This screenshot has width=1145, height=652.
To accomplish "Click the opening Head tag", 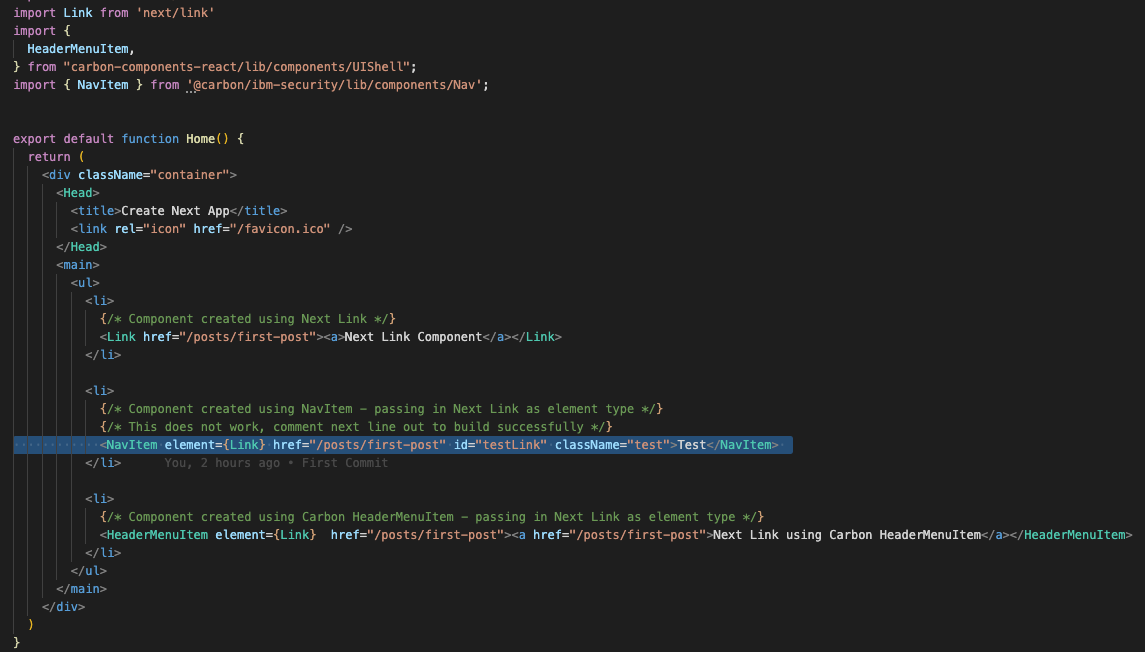I will (x=77, y=193).
